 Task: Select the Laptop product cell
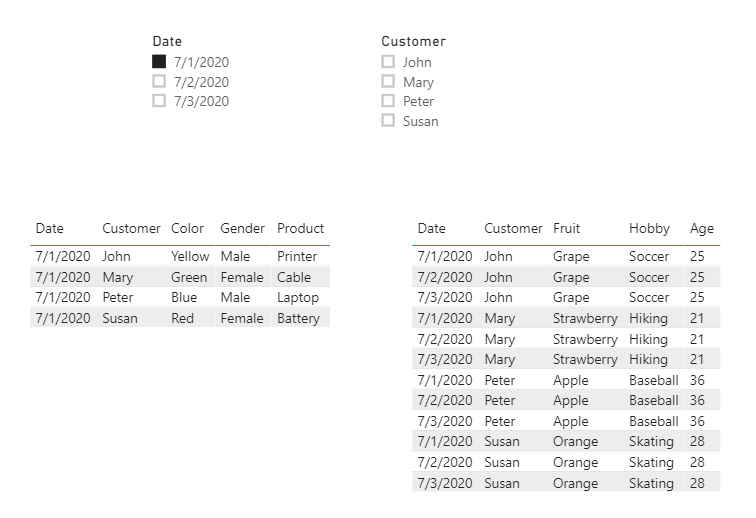(x=298, y=297)
